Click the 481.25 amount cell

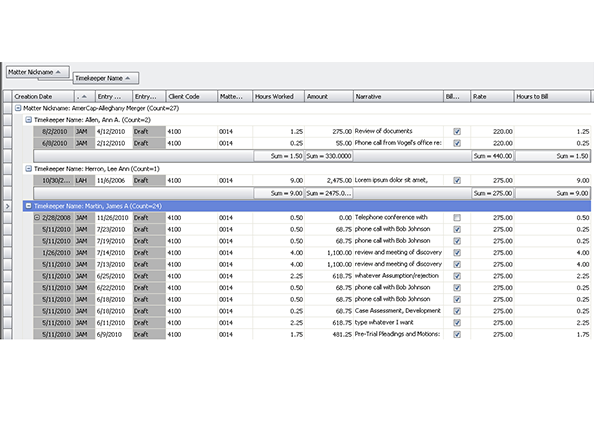pyautogui.click(x=329, y=334)
